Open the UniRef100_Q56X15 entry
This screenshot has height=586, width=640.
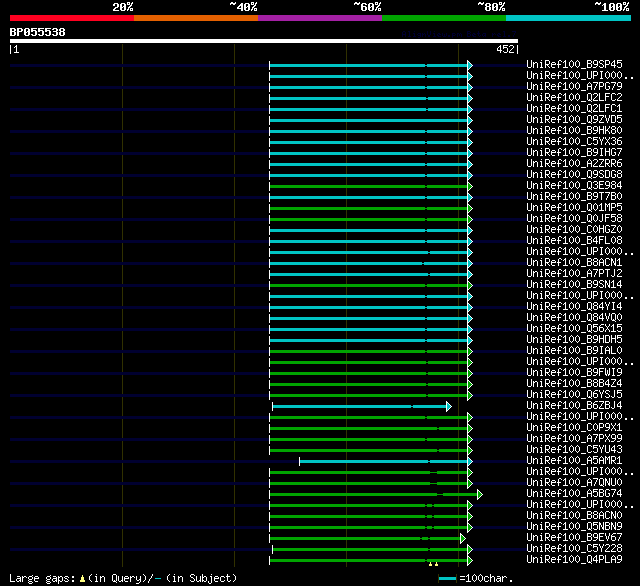click(x=574, y=329)
